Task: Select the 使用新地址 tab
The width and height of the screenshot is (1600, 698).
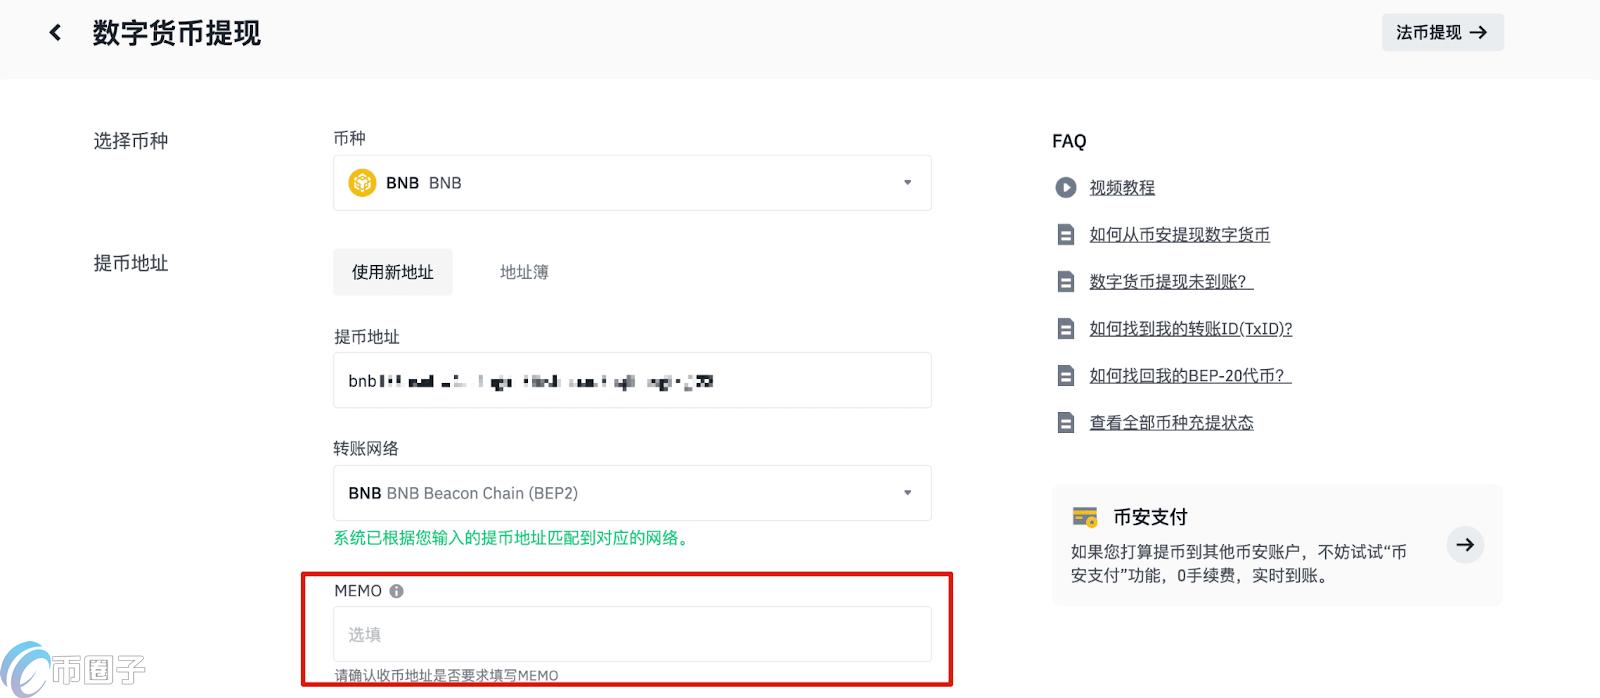Action: (392, 272)
